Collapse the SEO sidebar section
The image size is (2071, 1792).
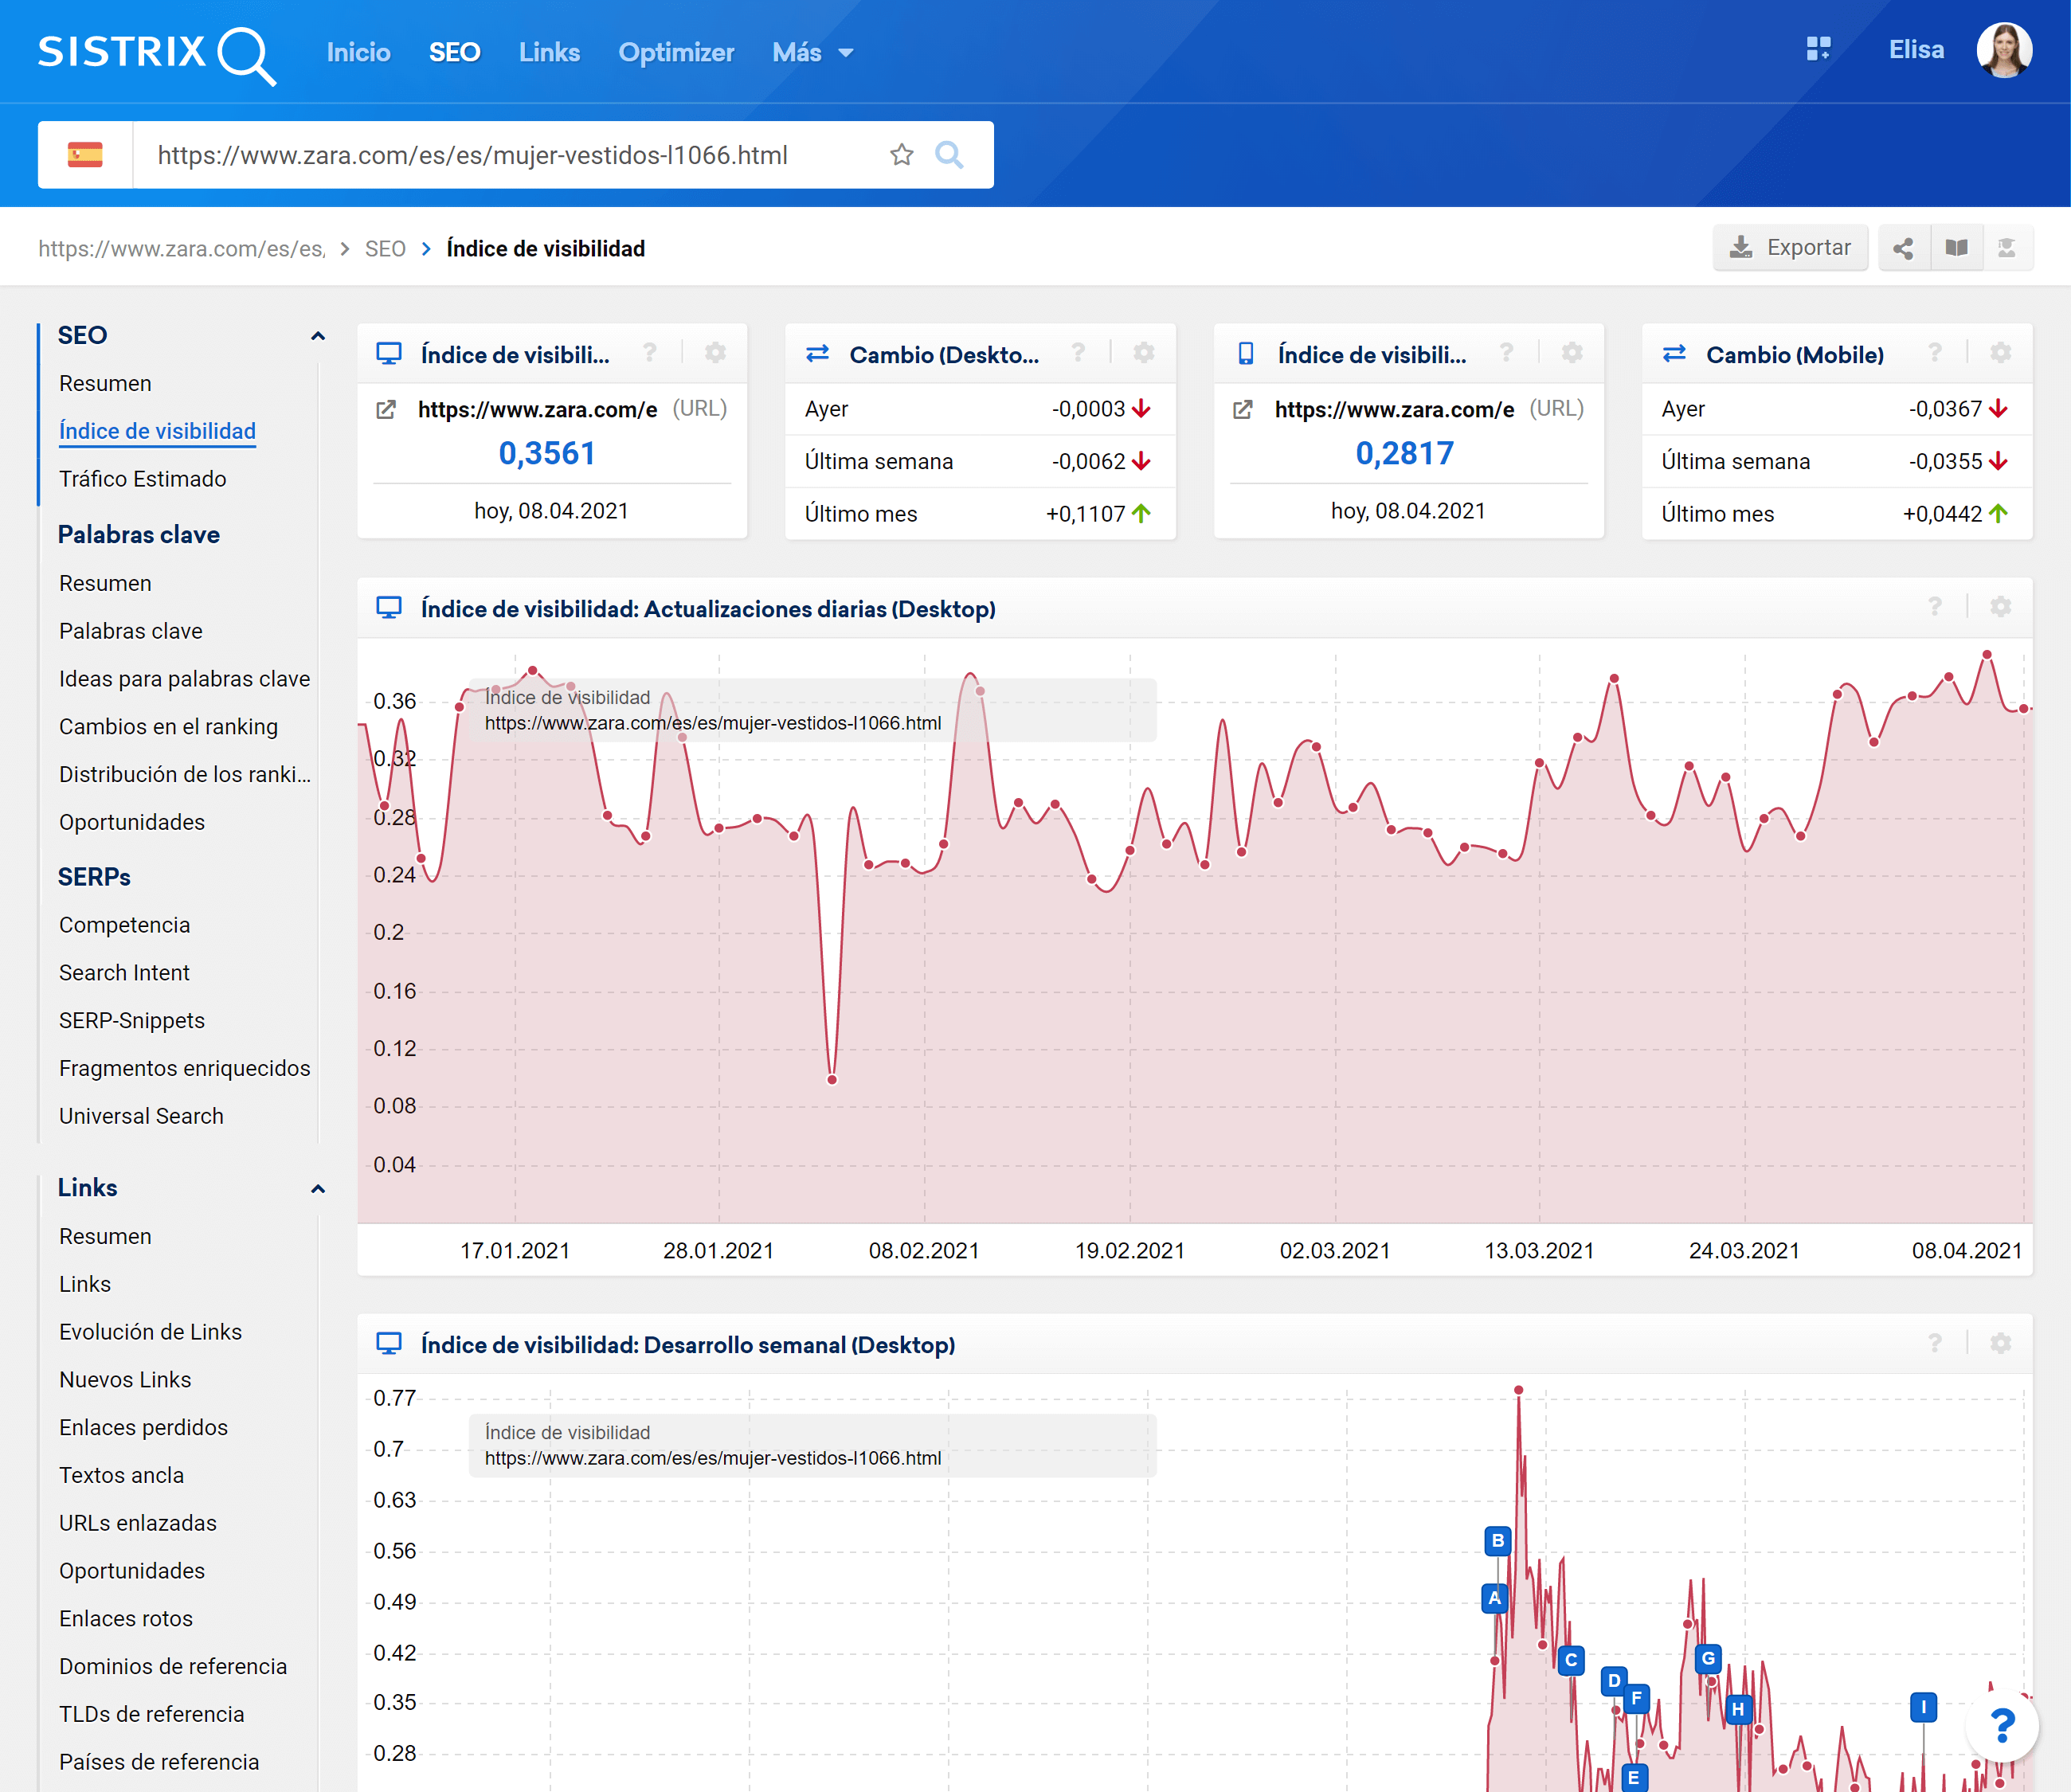click(x=318, y=336)
